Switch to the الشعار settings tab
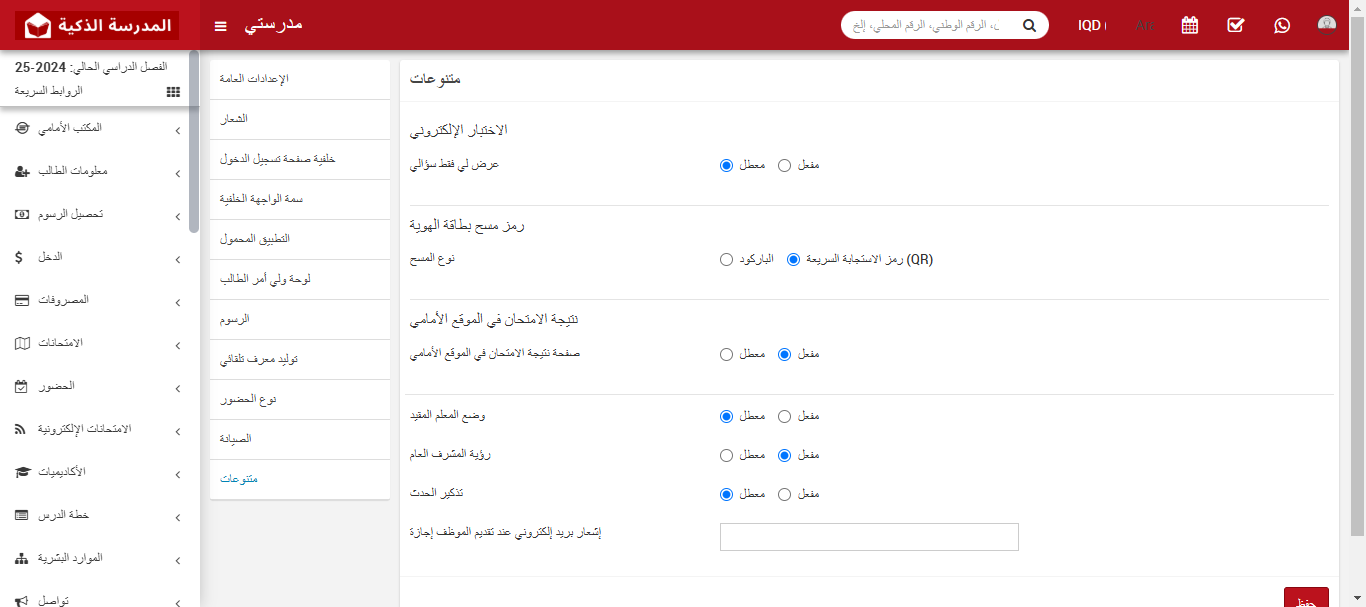The width and height of the screenshot is (1366, 607). click(300, 119)
